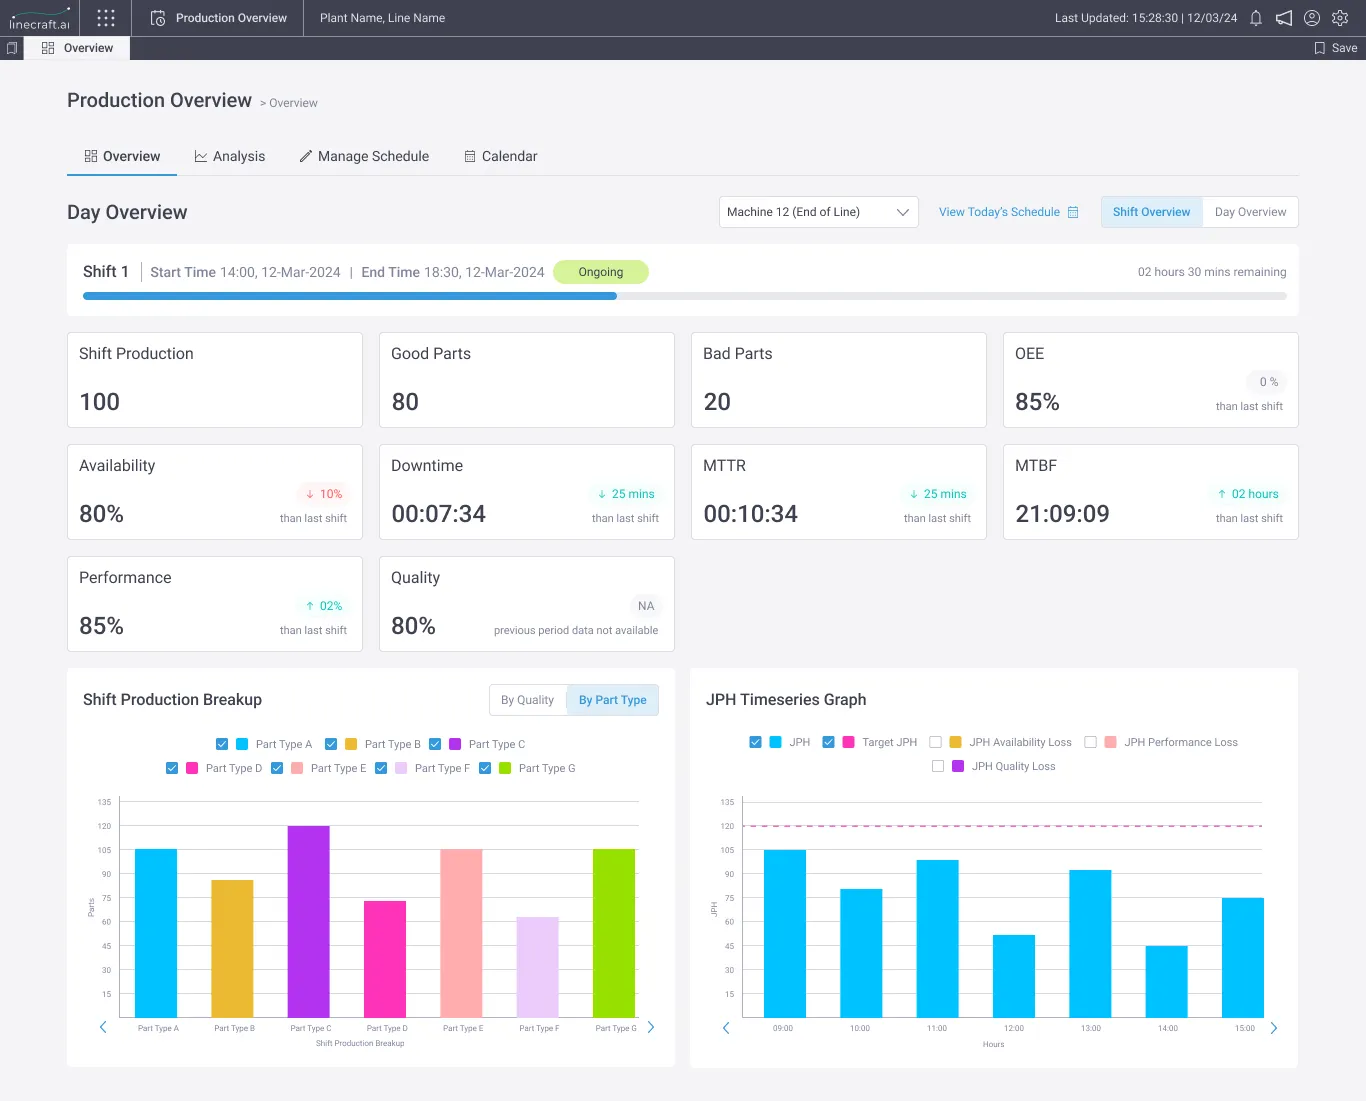Click the Good Parts 80 value
Viewport: 1366px width, 1101px height.
pos(405,402)
